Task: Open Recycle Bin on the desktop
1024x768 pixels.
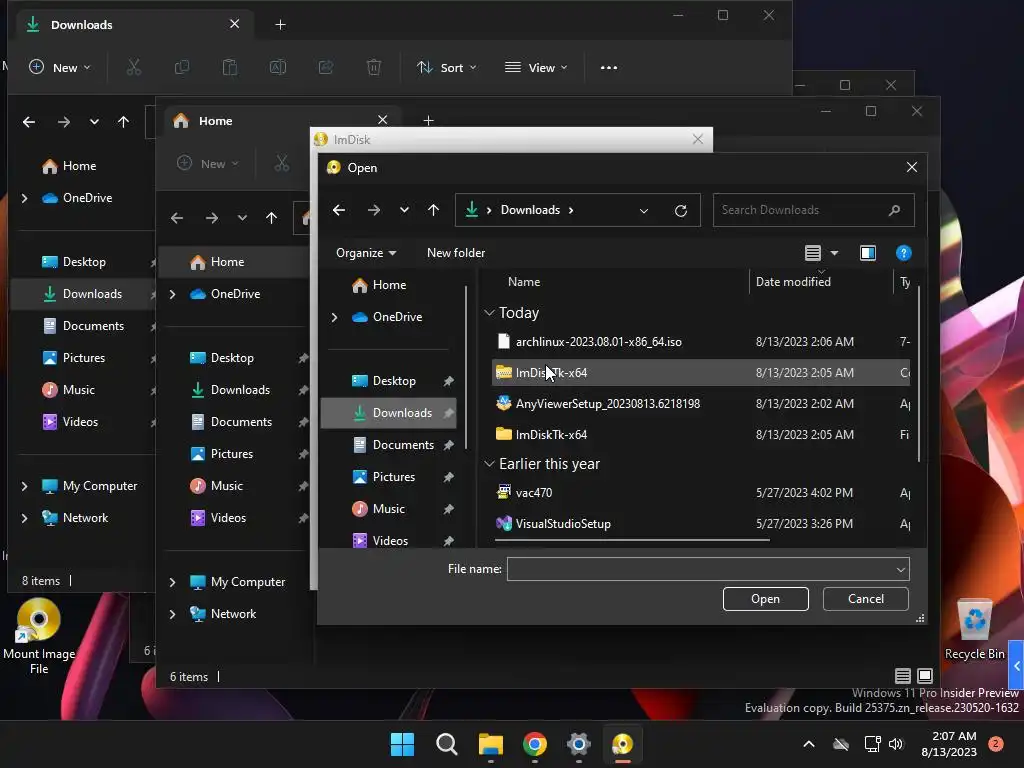Action: point(974,630)
